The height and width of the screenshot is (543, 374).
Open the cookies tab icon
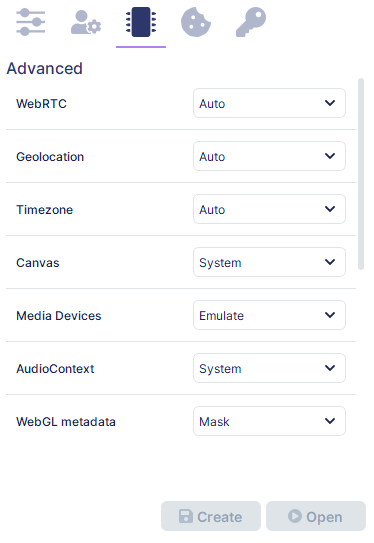[x=196, y=22]
